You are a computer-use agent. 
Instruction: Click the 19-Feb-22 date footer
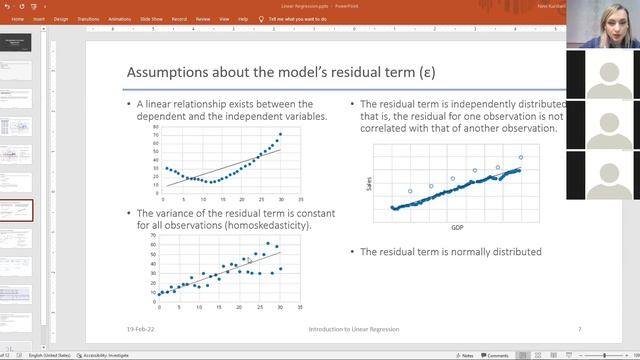click(140, 329)
